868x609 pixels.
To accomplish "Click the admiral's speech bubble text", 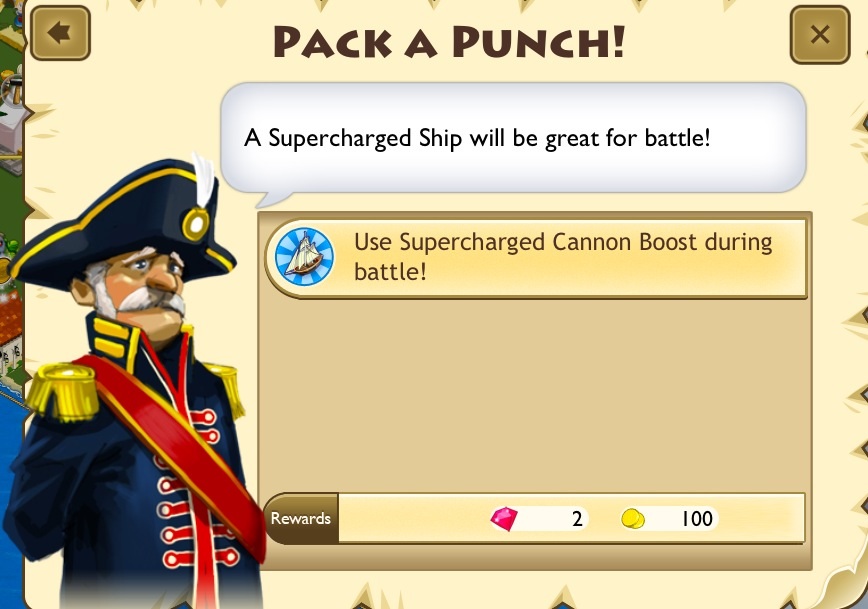I will tap(477, 138).
